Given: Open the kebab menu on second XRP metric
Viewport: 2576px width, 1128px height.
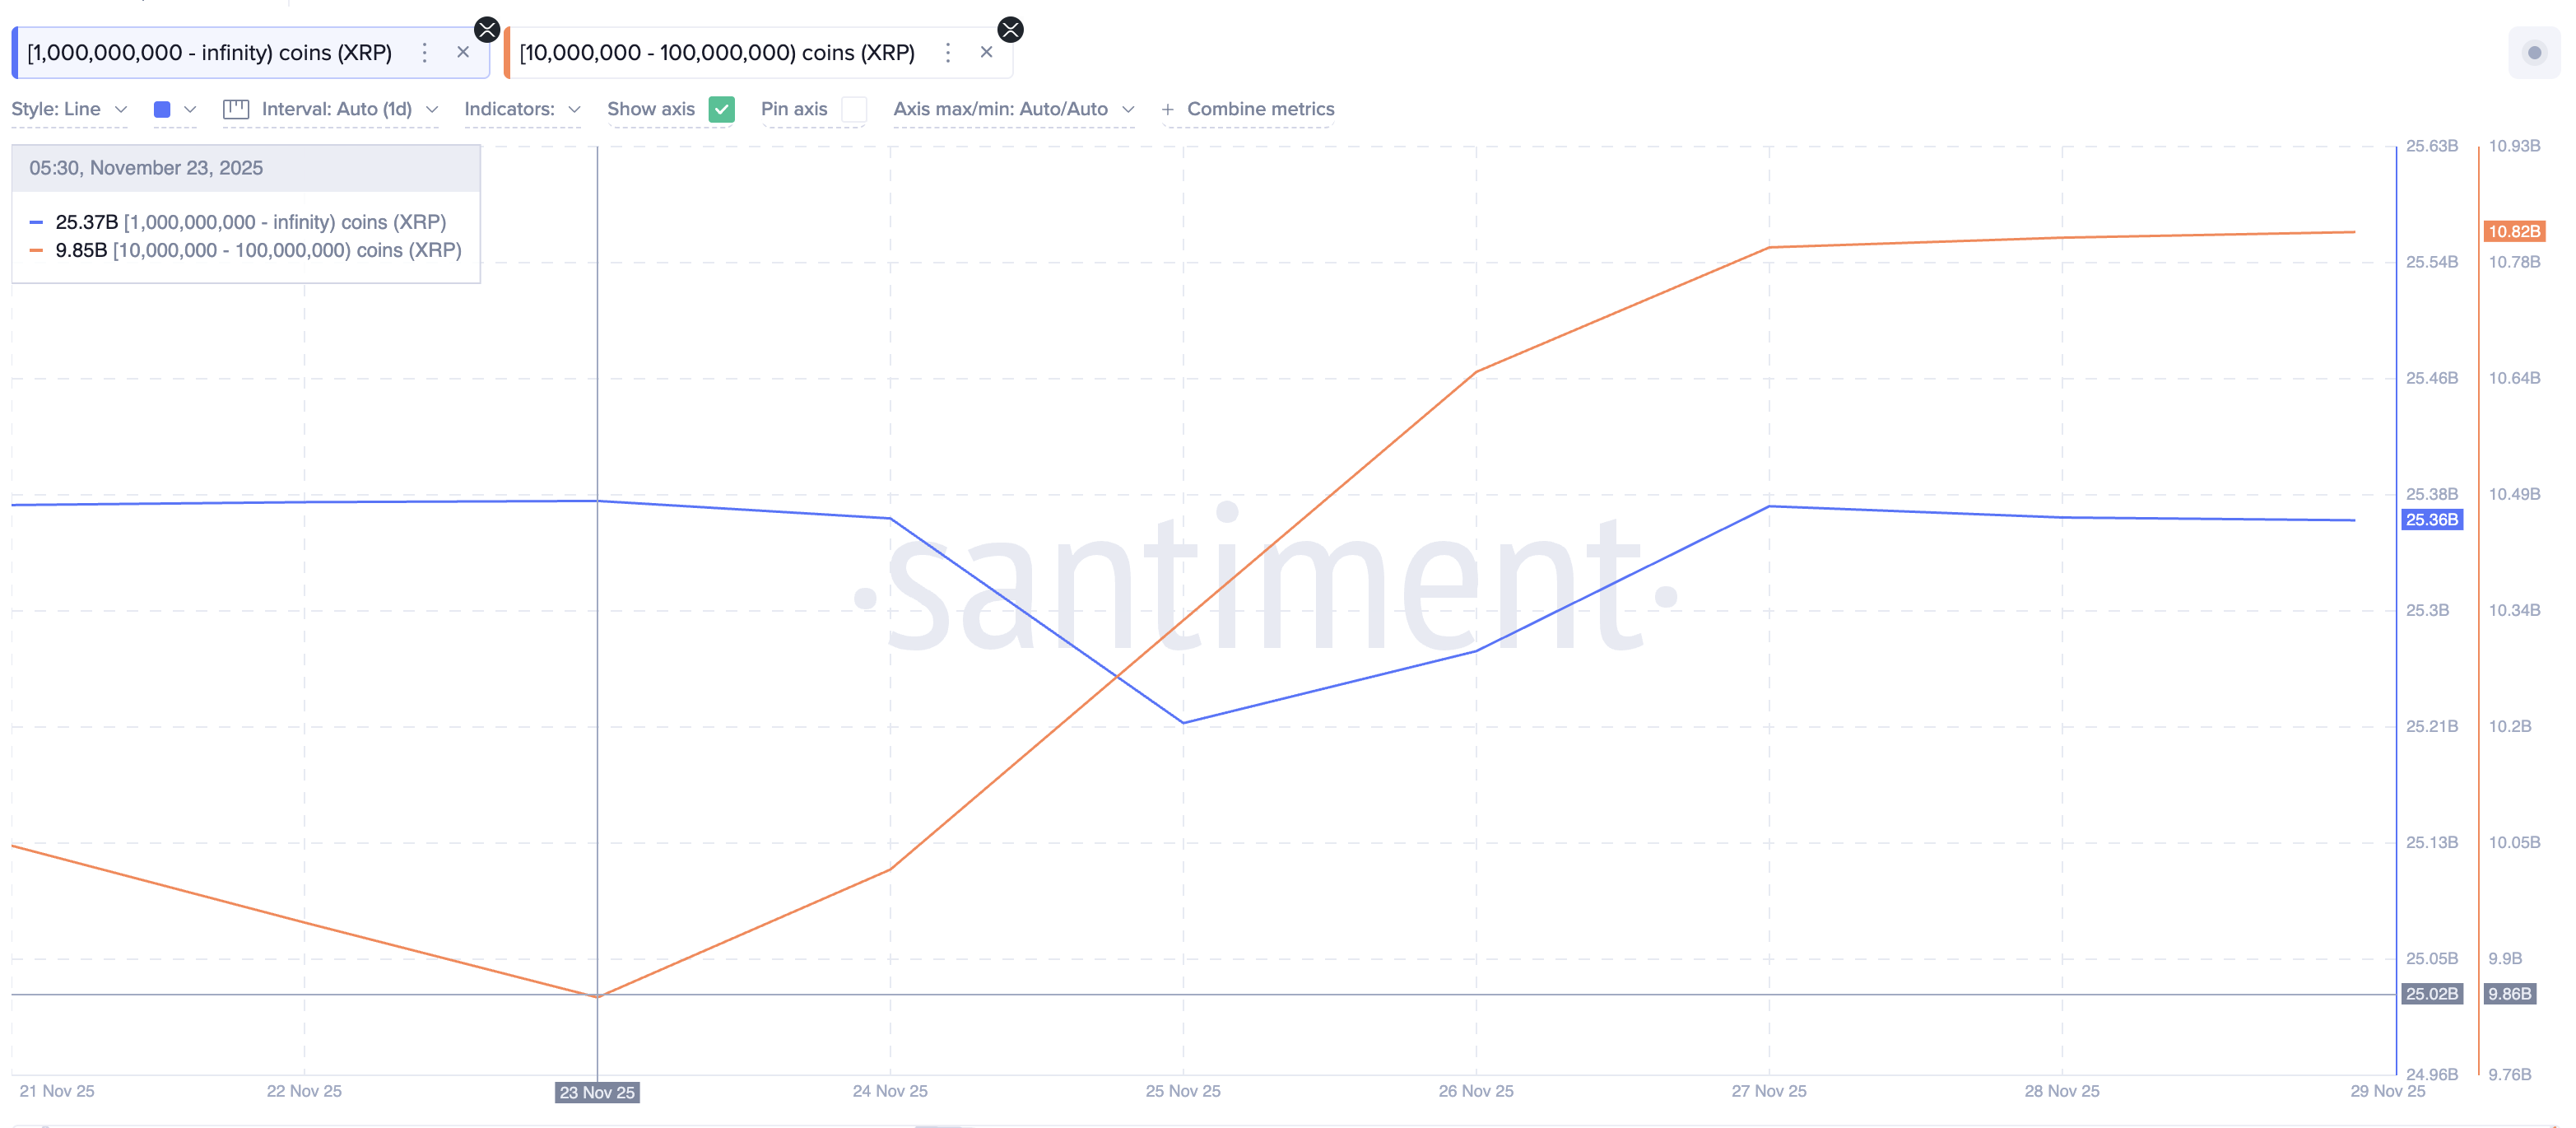Looking at the screenshot, I should pos(948,52).
